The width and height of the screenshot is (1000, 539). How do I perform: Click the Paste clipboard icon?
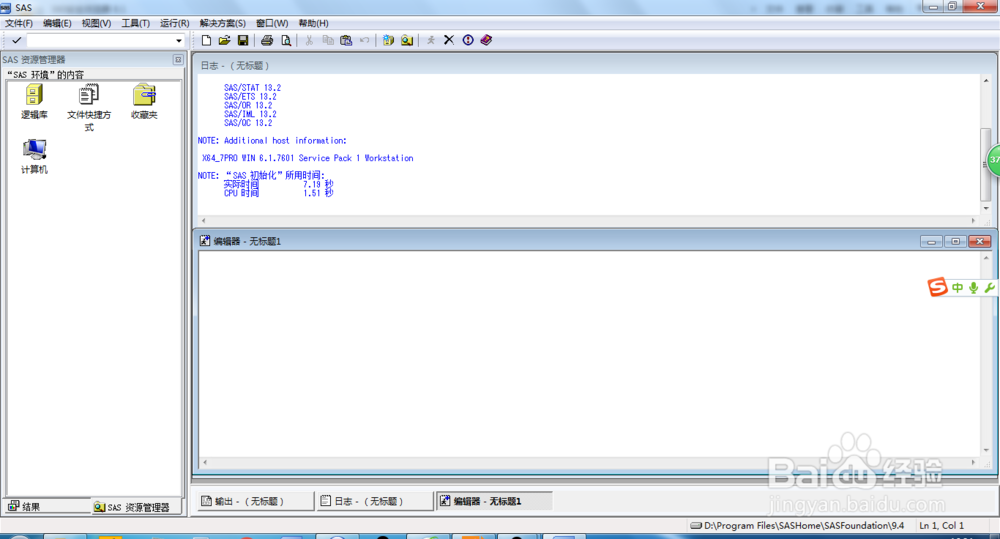(346, 40)
